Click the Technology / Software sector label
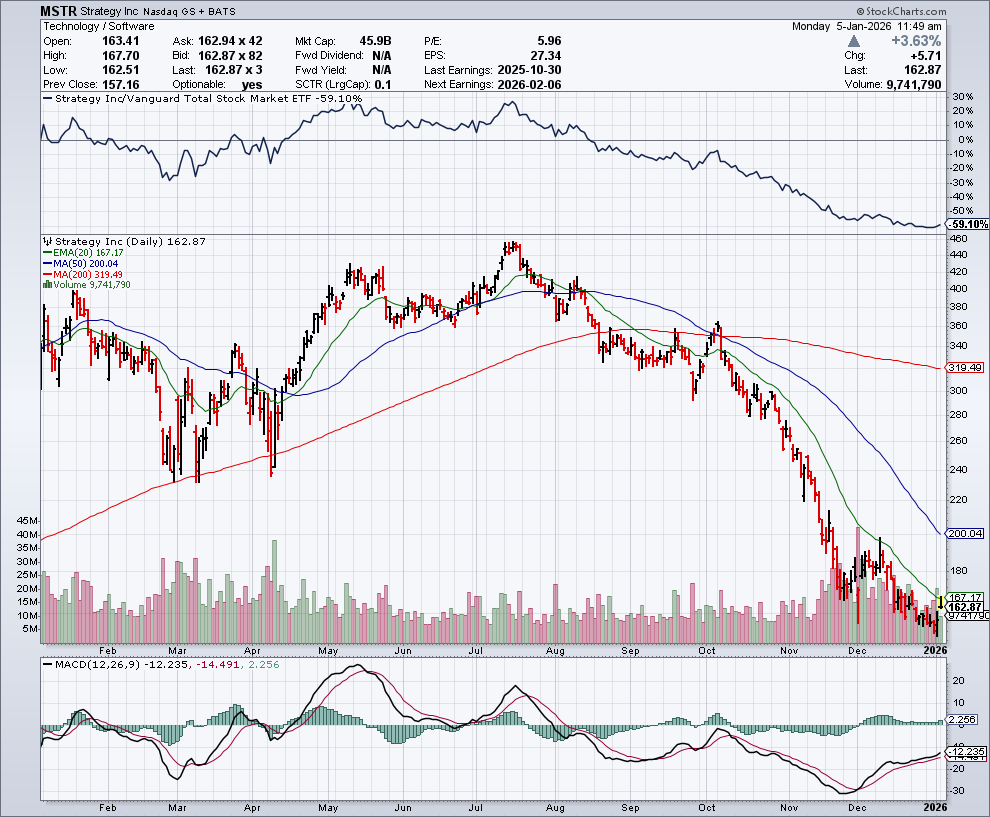This screenshot has height=817, width=990. click(x=99, y=26)
